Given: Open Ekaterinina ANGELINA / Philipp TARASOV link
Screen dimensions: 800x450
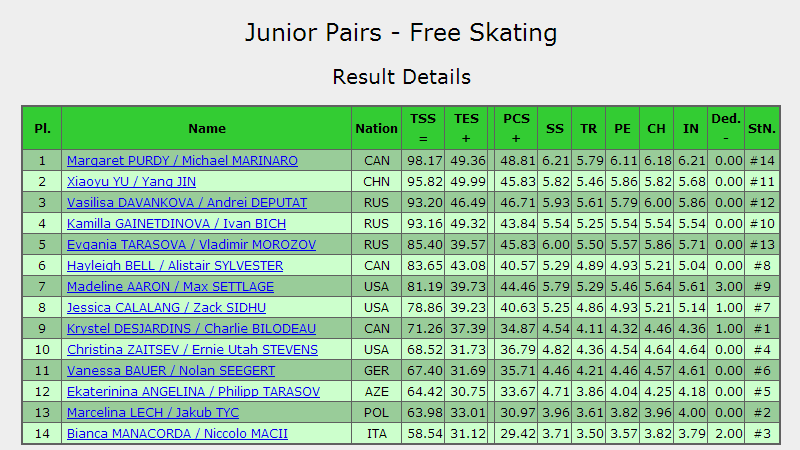Looking at the screenshot, I should pos(193,391).
